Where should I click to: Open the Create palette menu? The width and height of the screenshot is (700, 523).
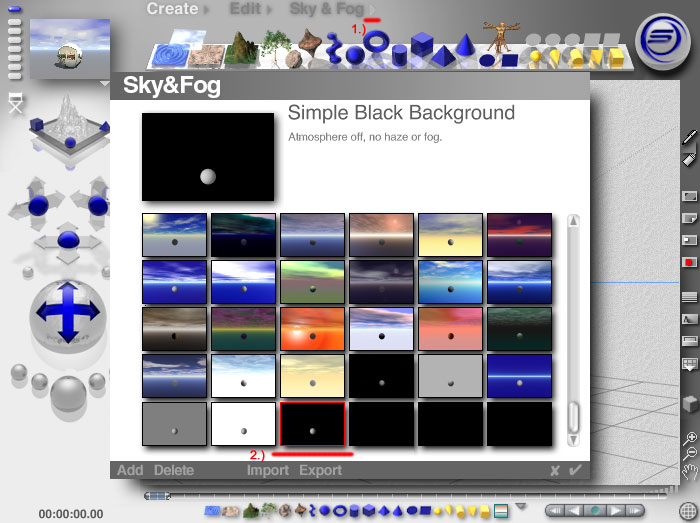173,9
